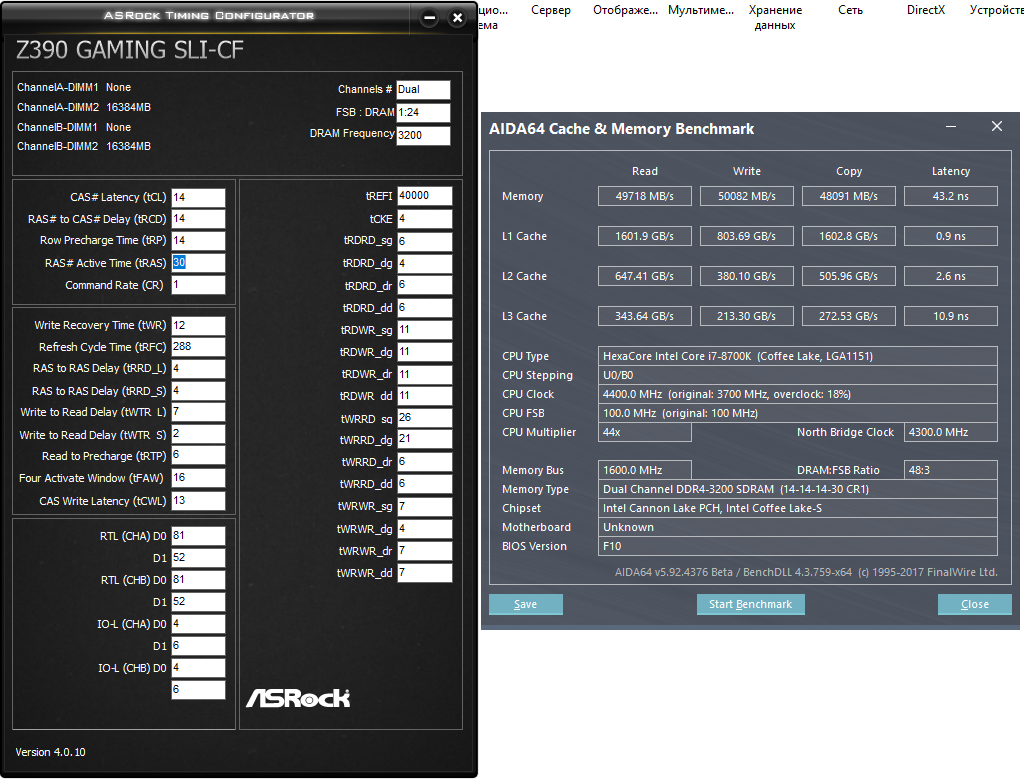This screenshot has width=1024, height=784.
Task: Click ChannelA-DIMM2 16384MB entry
Action: [84, 107]
